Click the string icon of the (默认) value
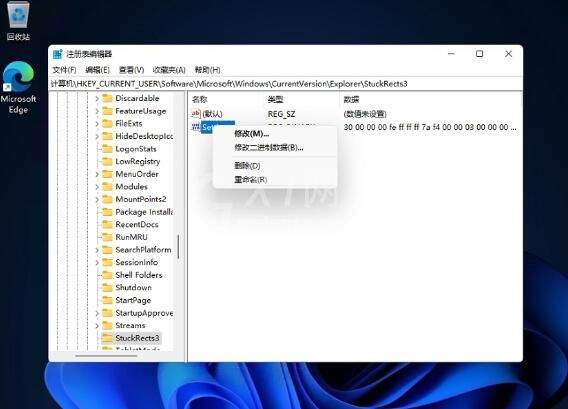568x409 pixels. 196,114
